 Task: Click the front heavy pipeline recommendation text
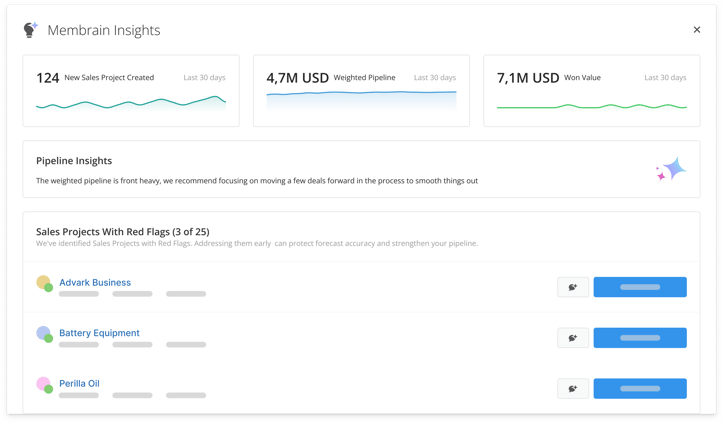click(257, 181)
